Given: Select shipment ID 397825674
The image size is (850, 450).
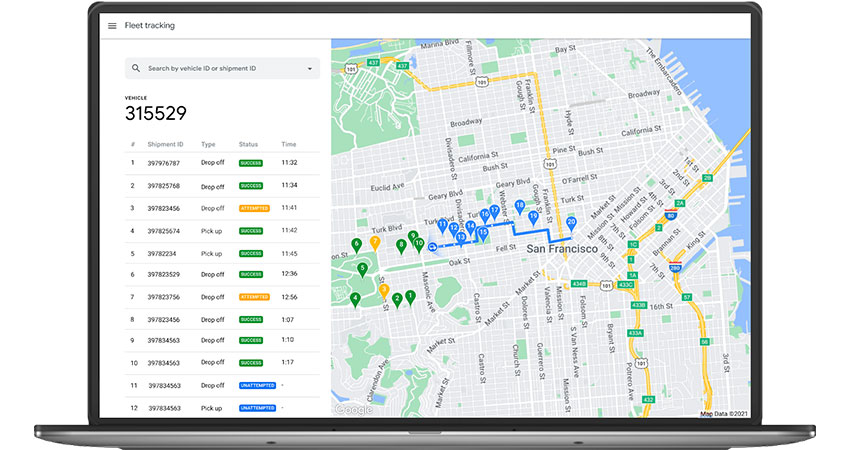Looking at the screenshot, I should 164,231.
